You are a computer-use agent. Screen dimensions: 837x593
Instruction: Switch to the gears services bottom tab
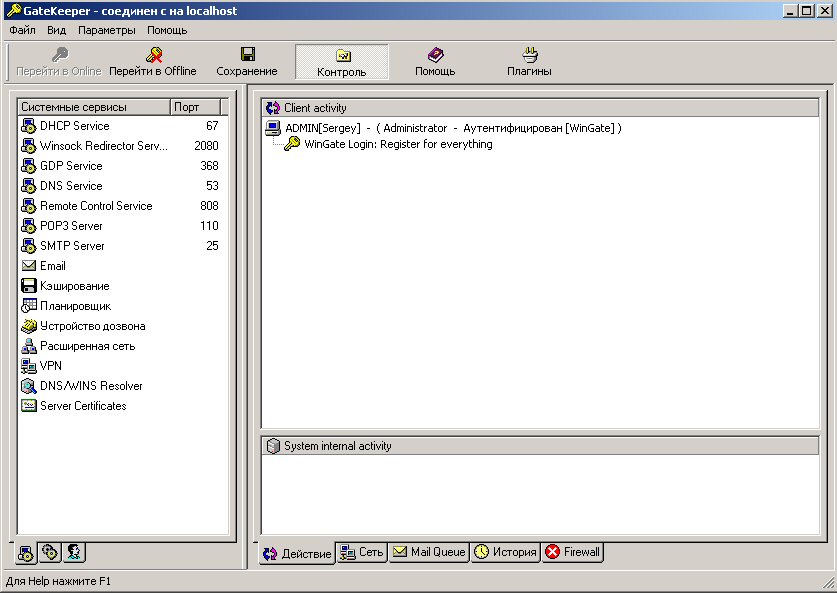tap(50, 552)
